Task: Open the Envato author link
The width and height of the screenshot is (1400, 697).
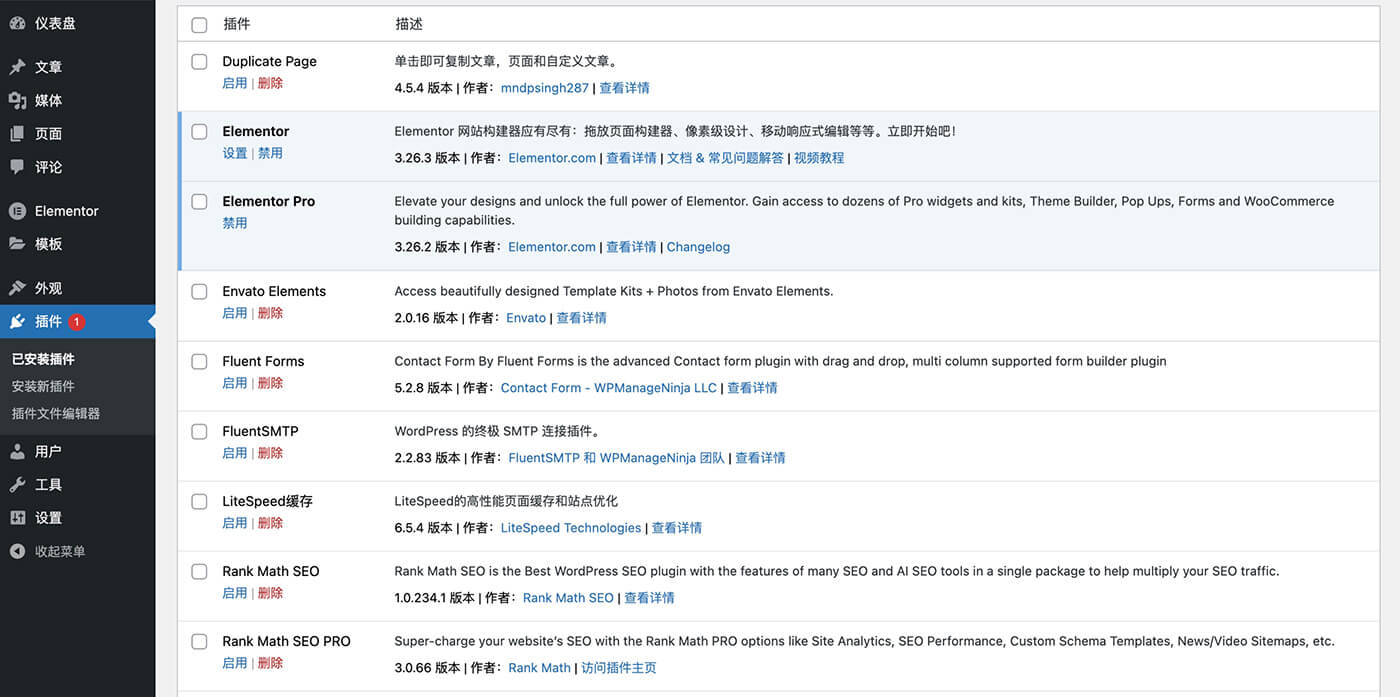Action: click(527, 318)
